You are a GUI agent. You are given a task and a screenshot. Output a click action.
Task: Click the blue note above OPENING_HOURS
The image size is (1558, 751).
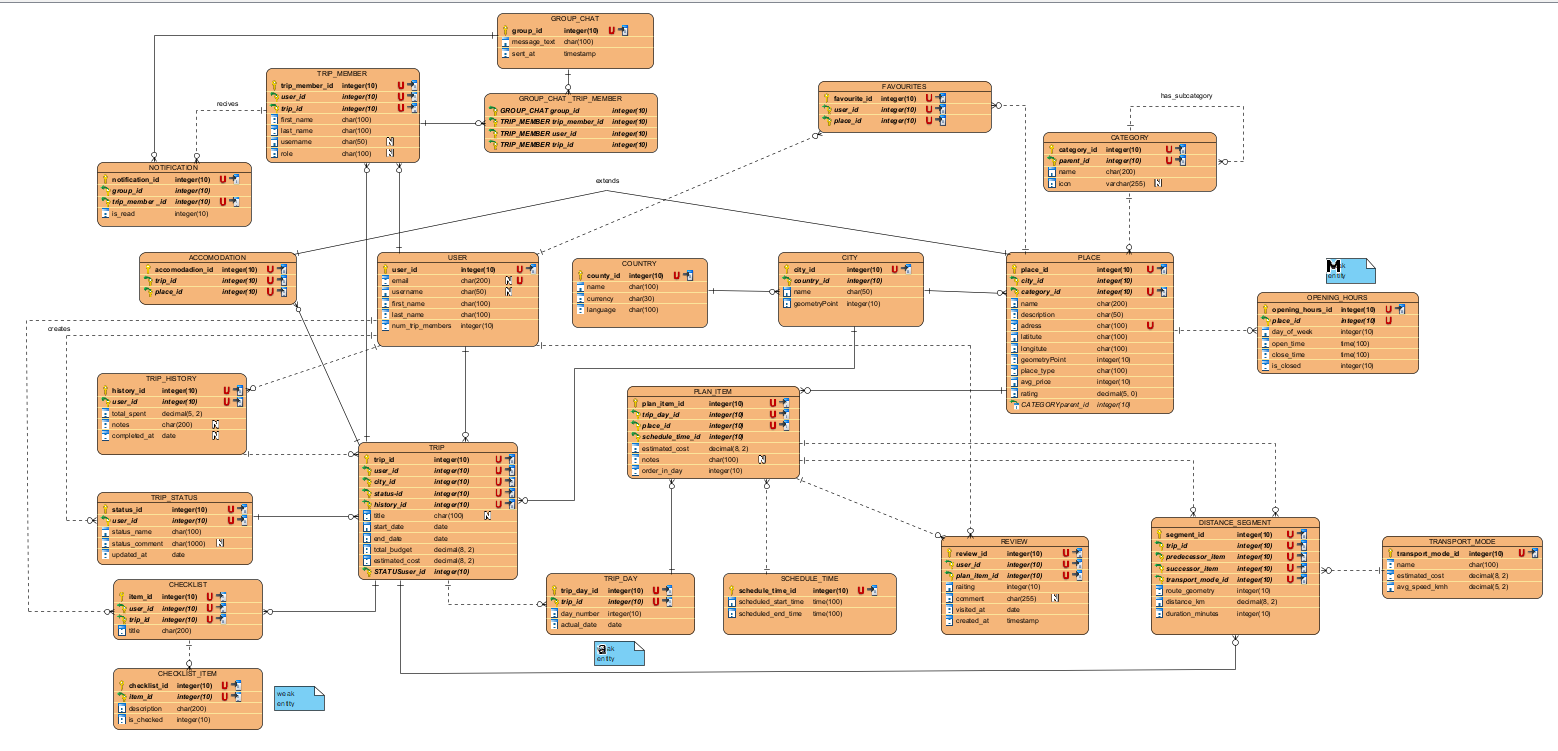pos(1350,270)
